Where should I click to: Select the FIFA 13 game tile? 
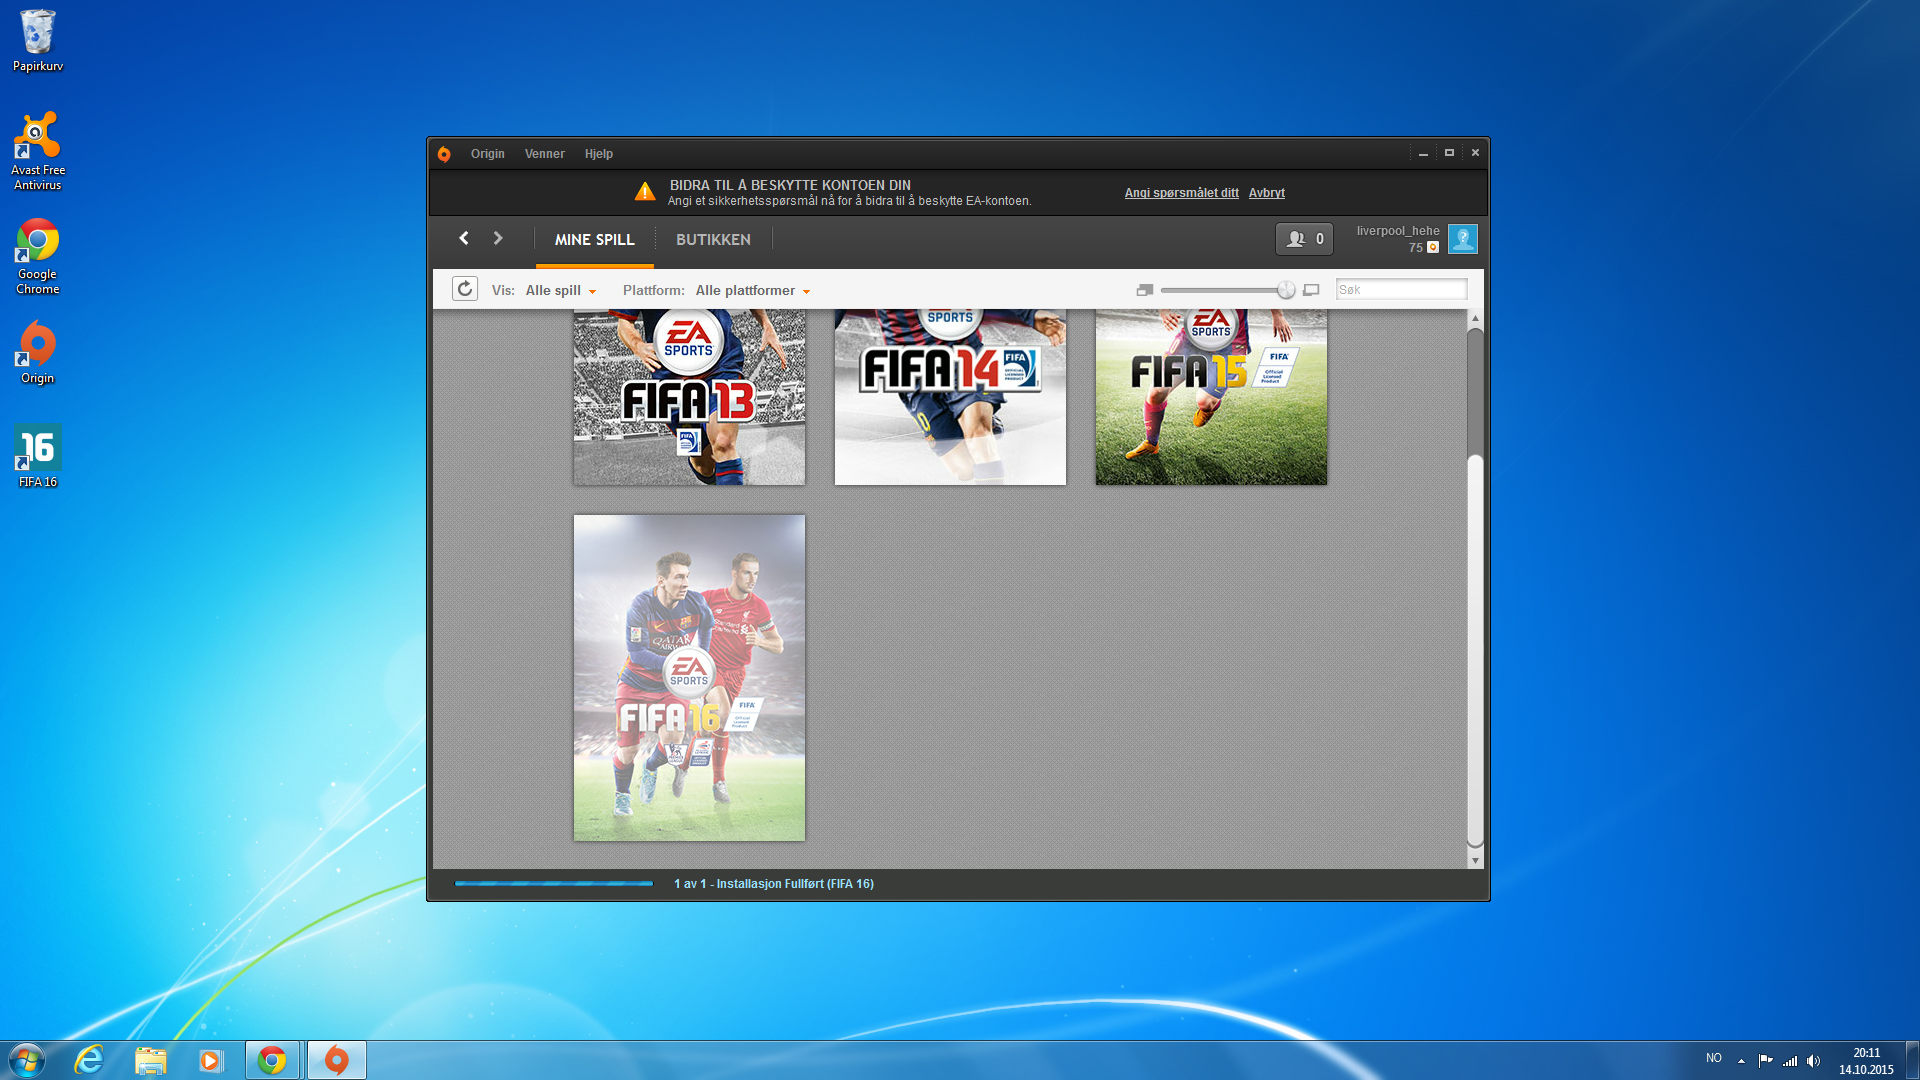(x=689, y=397)
